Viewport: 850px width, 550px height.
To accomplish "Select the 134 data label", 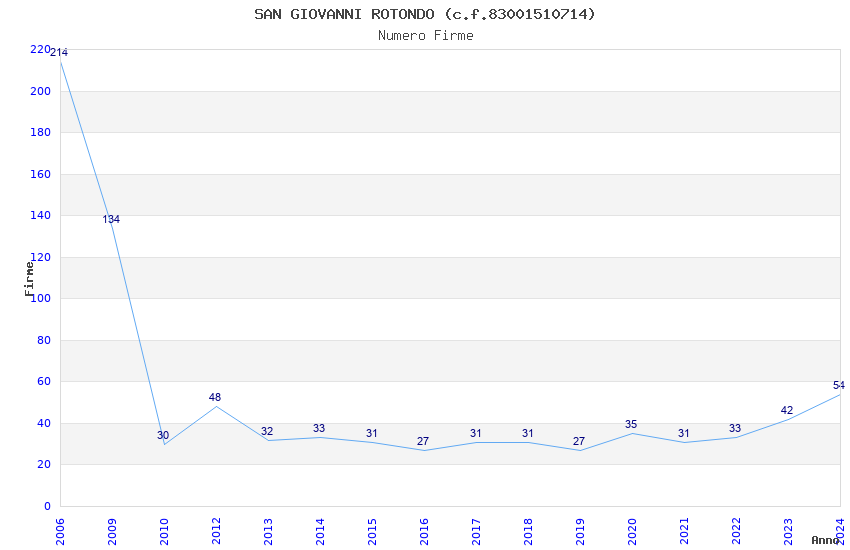I will tap(111, 219).
